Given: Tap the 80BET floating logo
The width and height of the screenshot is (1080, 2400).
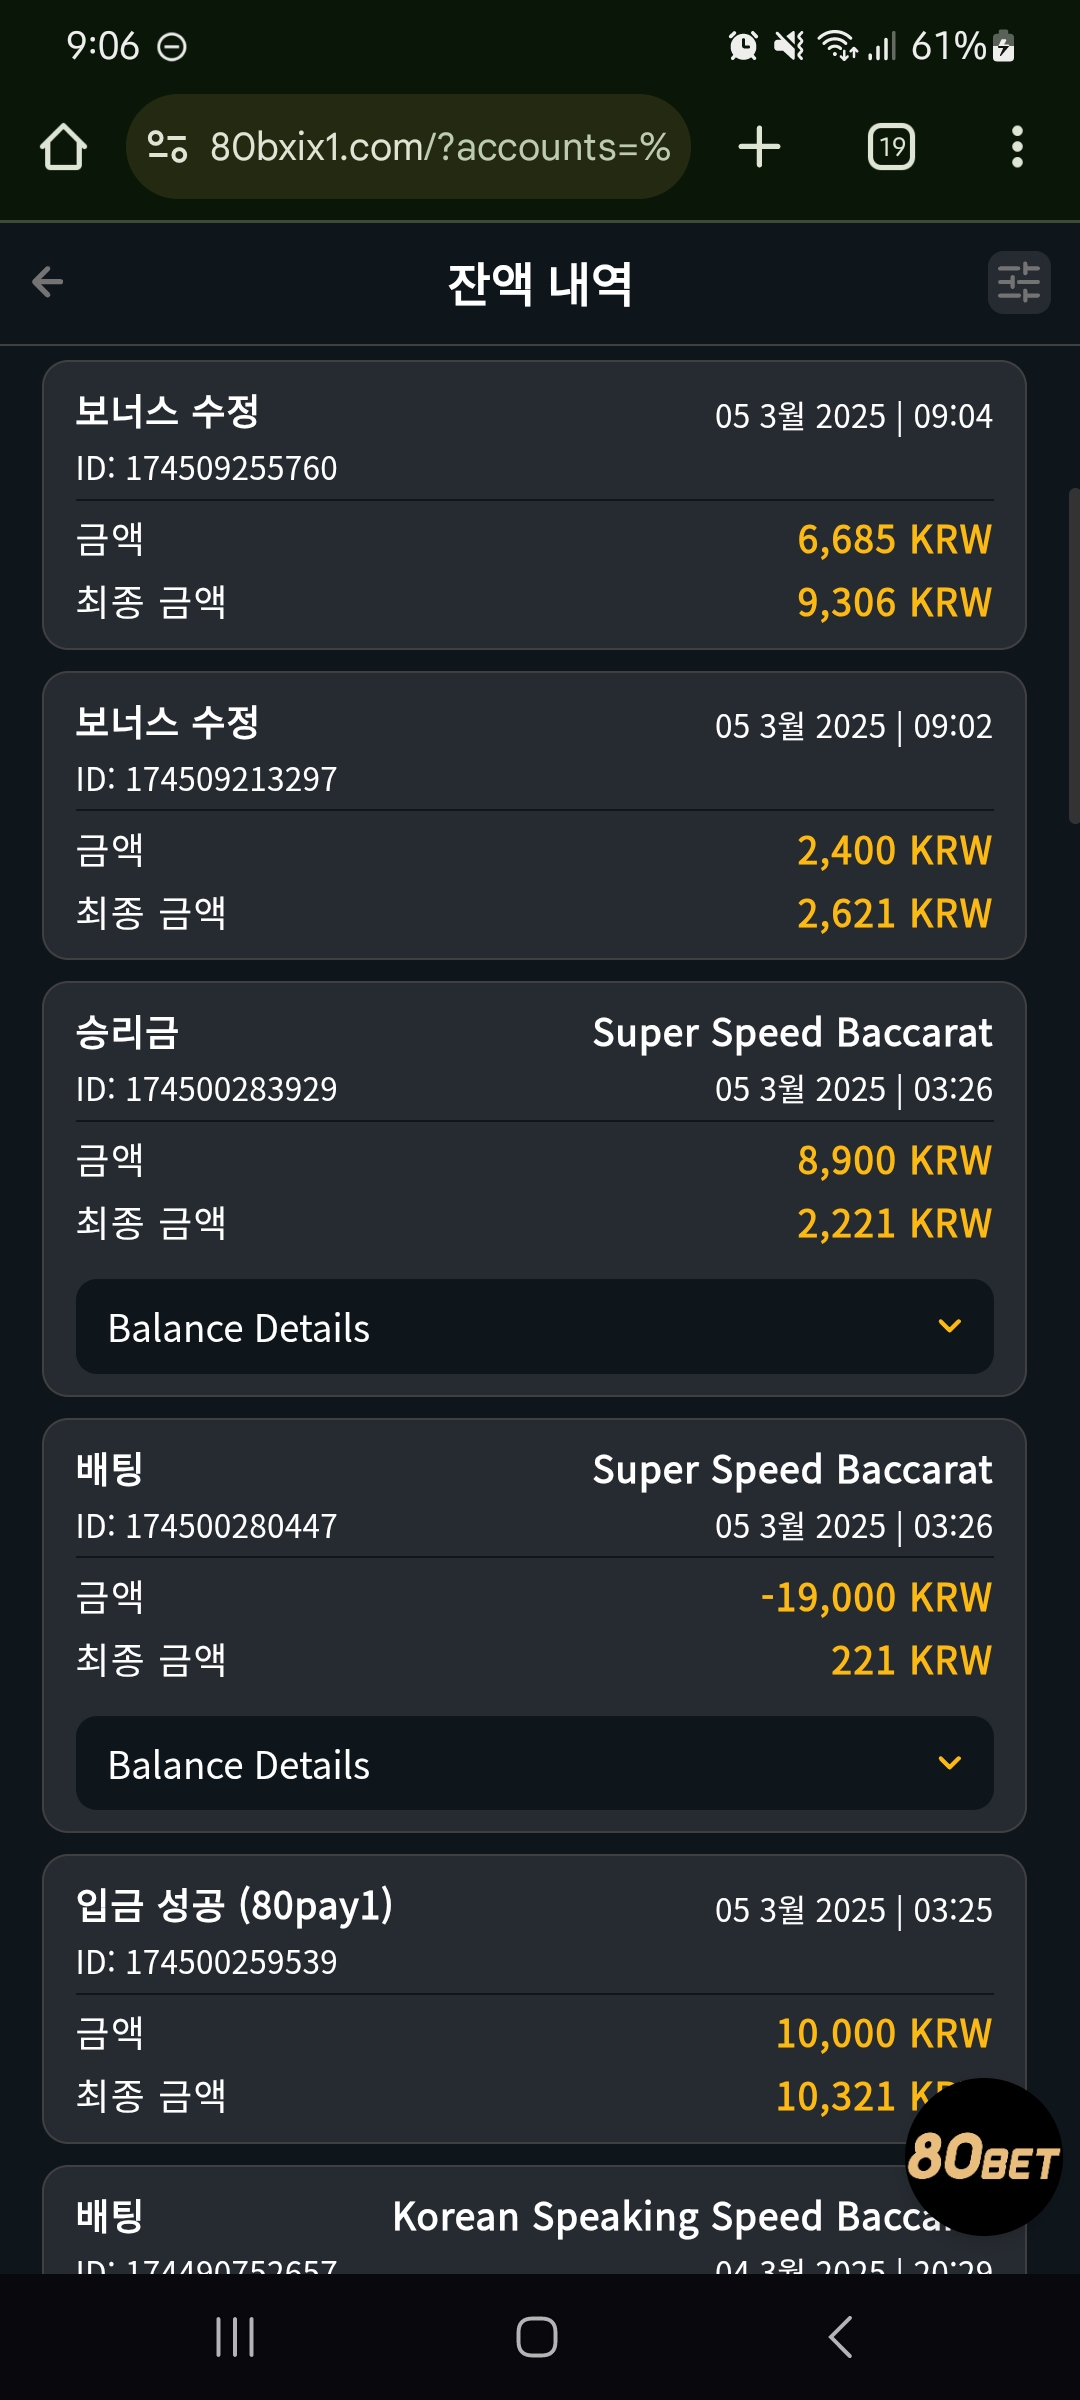Looking at the screenshot, I should pos(983,2156).
